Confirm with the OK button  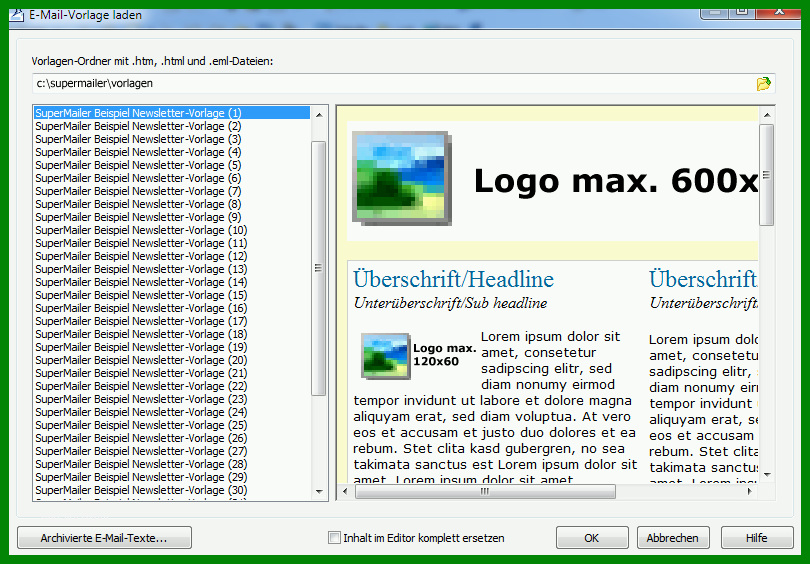[592, 538]
